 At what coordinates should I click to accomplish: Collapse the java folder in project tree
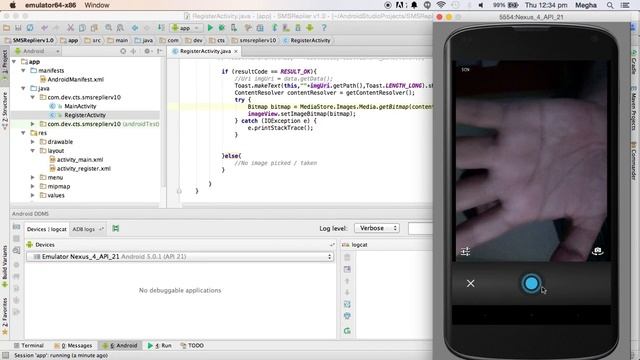23,88
